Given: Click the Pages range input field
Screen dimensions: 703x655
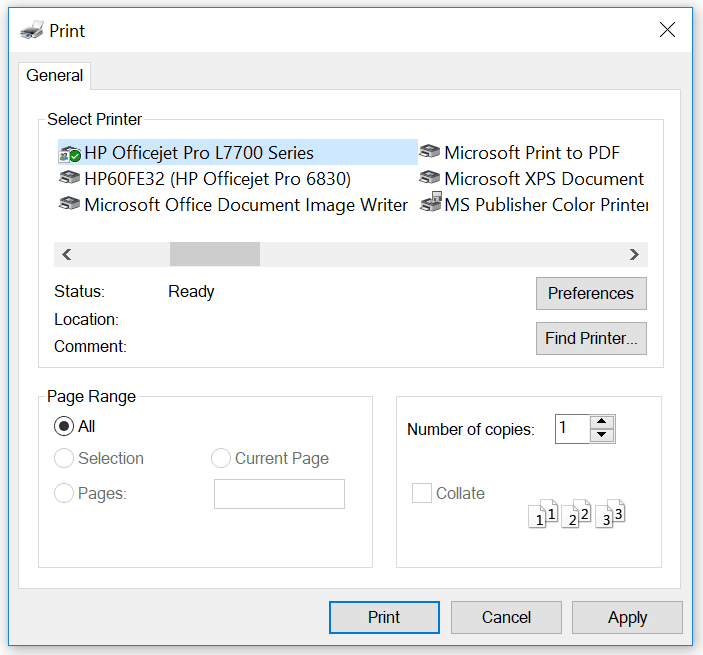Looking at the screenshot, I should (x=279, y=494).
